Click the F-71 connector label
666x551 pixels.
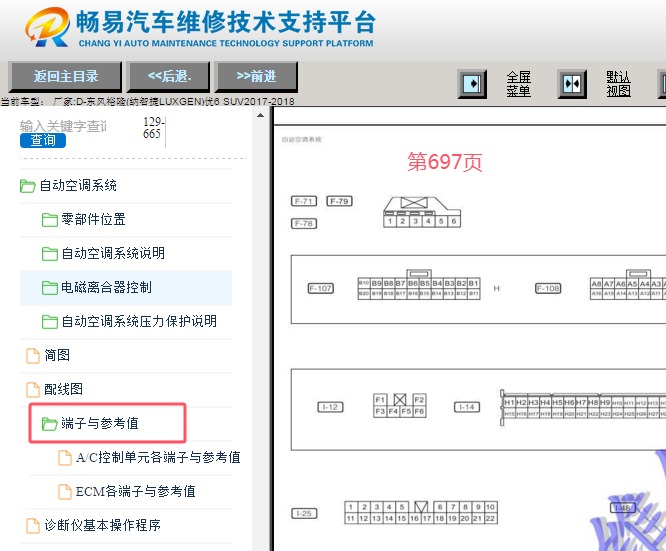[304, 201]
